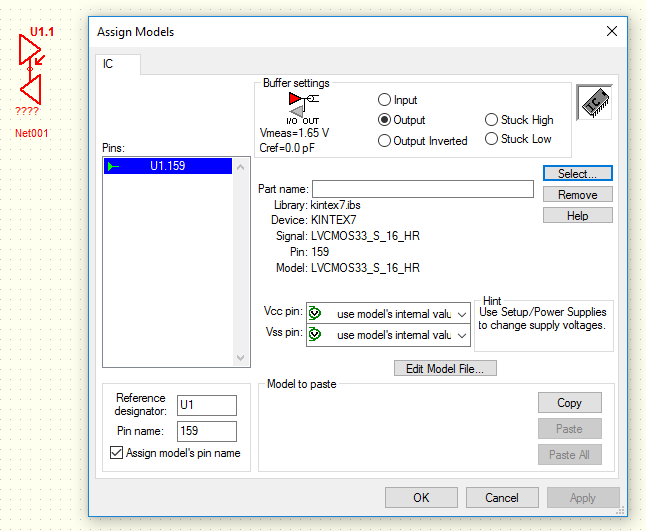Screen dimensions: 646x531
Task: Click Pins list scroll up arrow
Action: [x=241, y=167]
